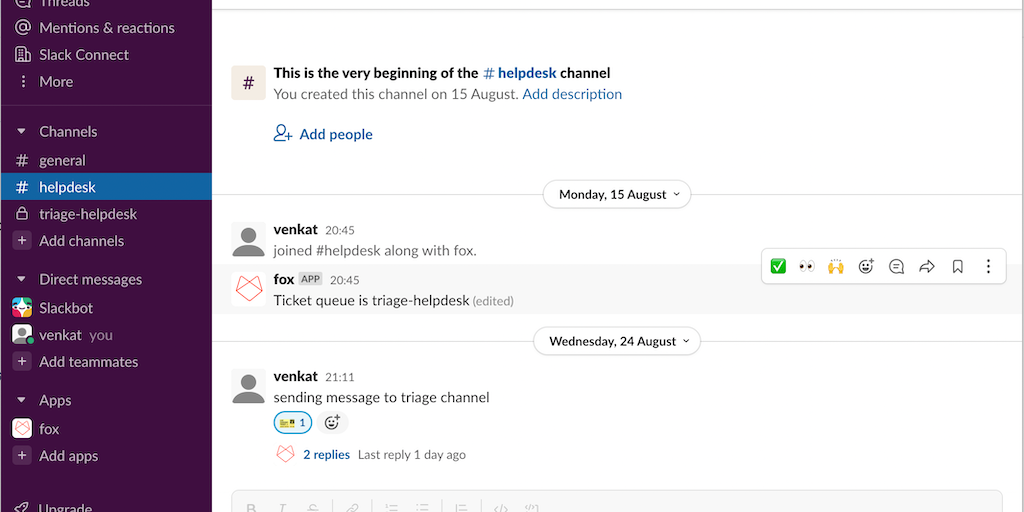Viewport: 1024px width, 512px height.
Task: React with the eyes emoji
Action: [x=807, y=266]
